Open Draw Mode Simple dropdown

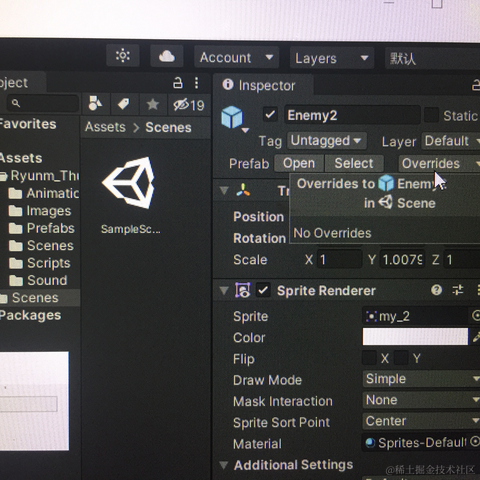point(421,379)
